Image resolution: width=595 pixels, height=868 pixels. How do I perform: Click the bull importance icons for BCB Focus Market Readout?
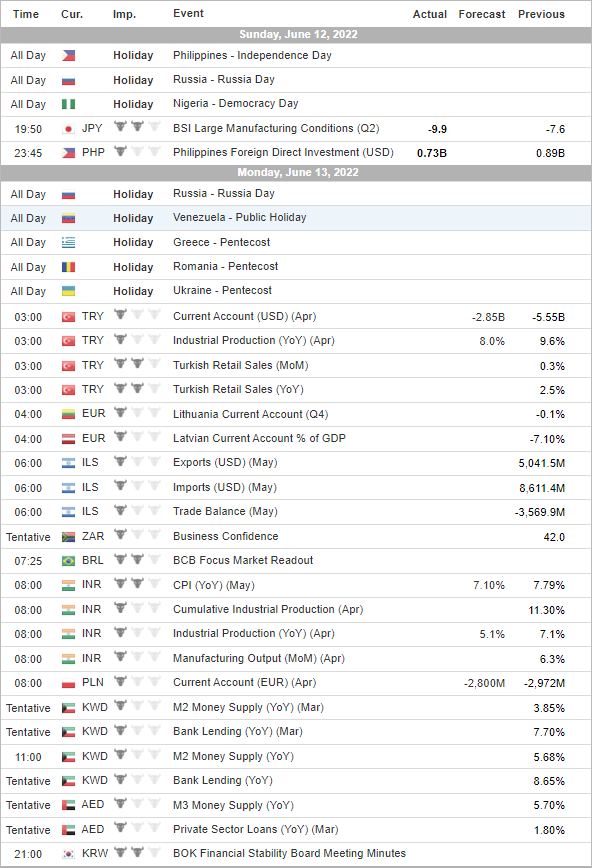[137, 559]
